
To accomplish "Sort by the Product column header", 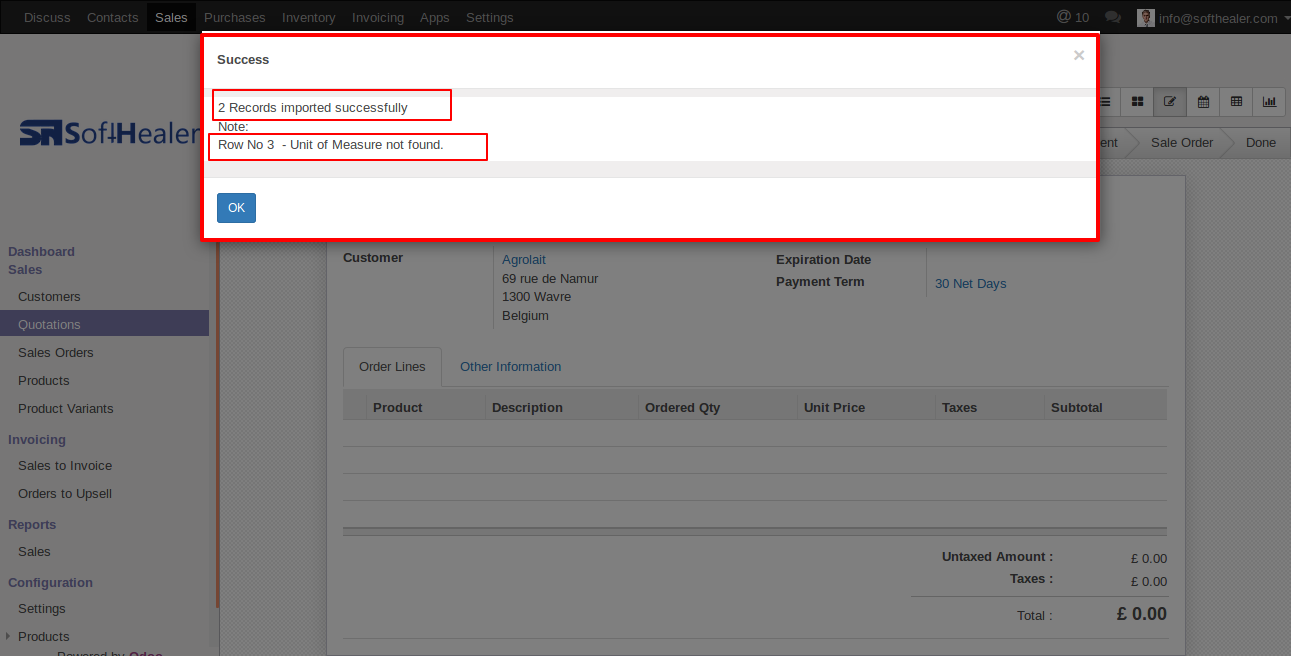I will (x=397, y=407).
